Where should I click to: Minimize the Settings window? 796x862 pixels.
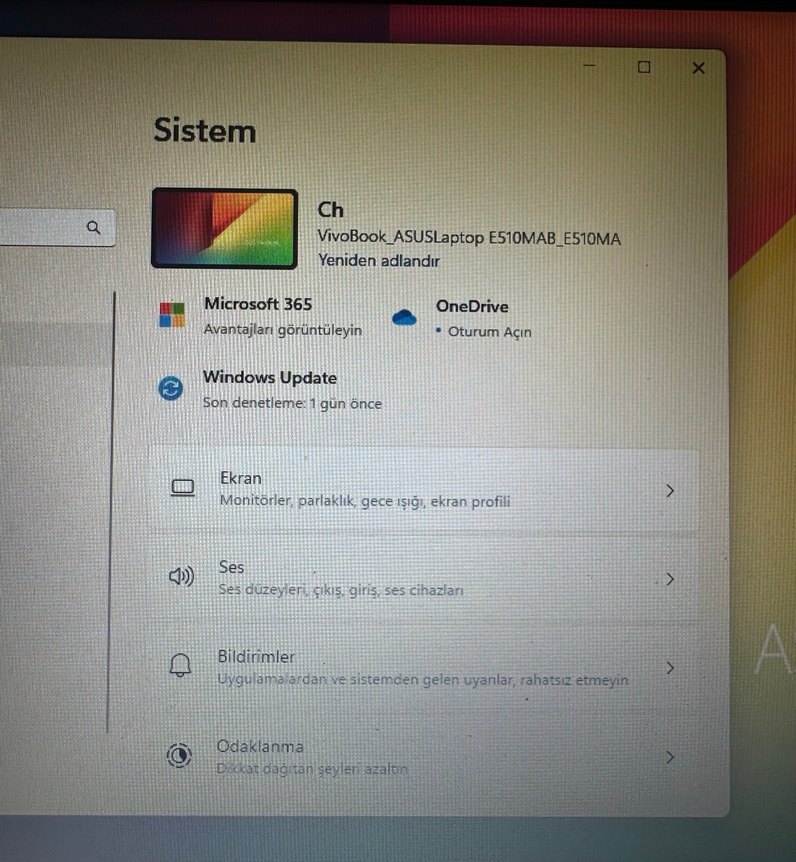589,66
